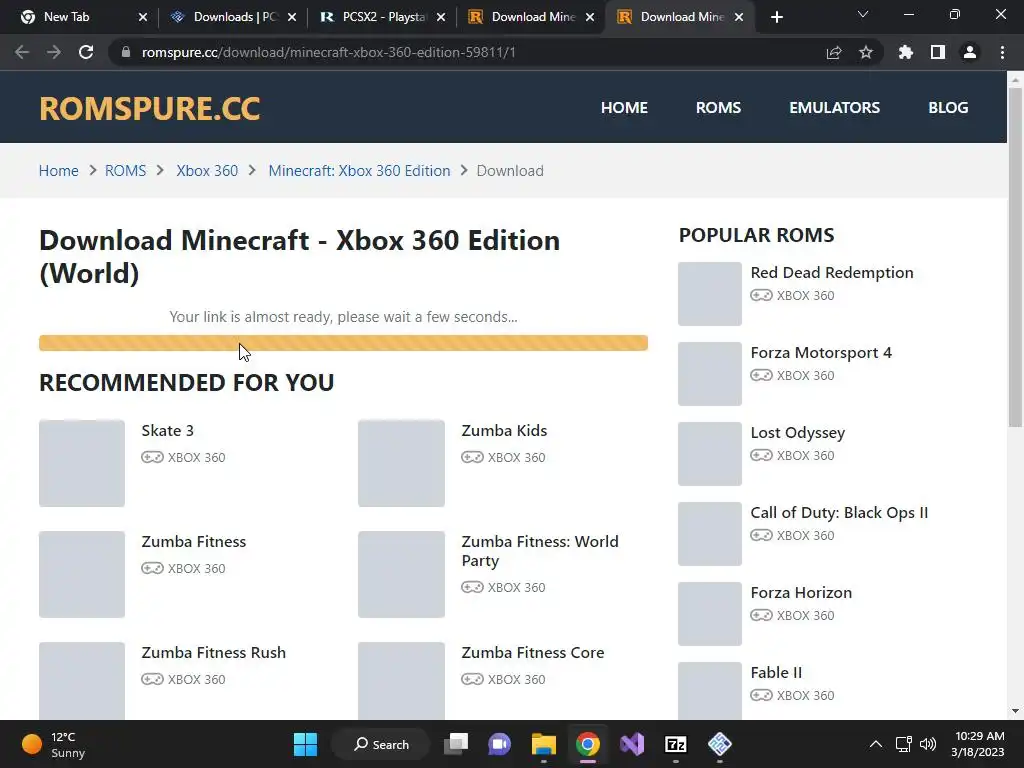1024x768 pixels.
Task: Close the PCSX2 Playstation tab
Action: pos(441,17)
